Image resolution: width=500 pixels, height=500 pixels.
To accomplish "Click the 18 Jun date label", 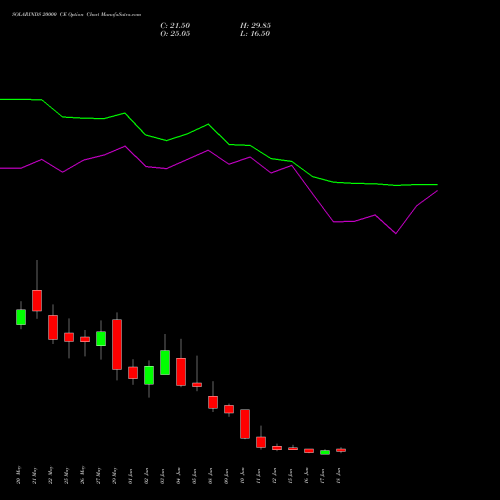I will [339, 476].
